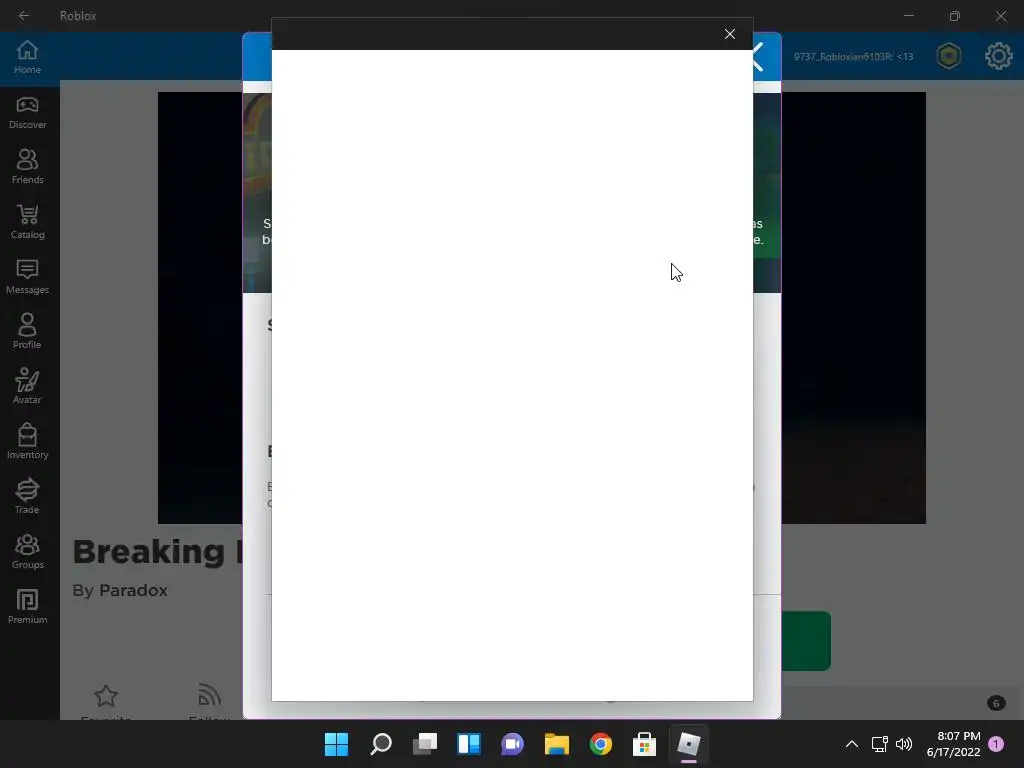Open the Premium membership page
The image size is (1024, 768).
[x=27, y=607]
